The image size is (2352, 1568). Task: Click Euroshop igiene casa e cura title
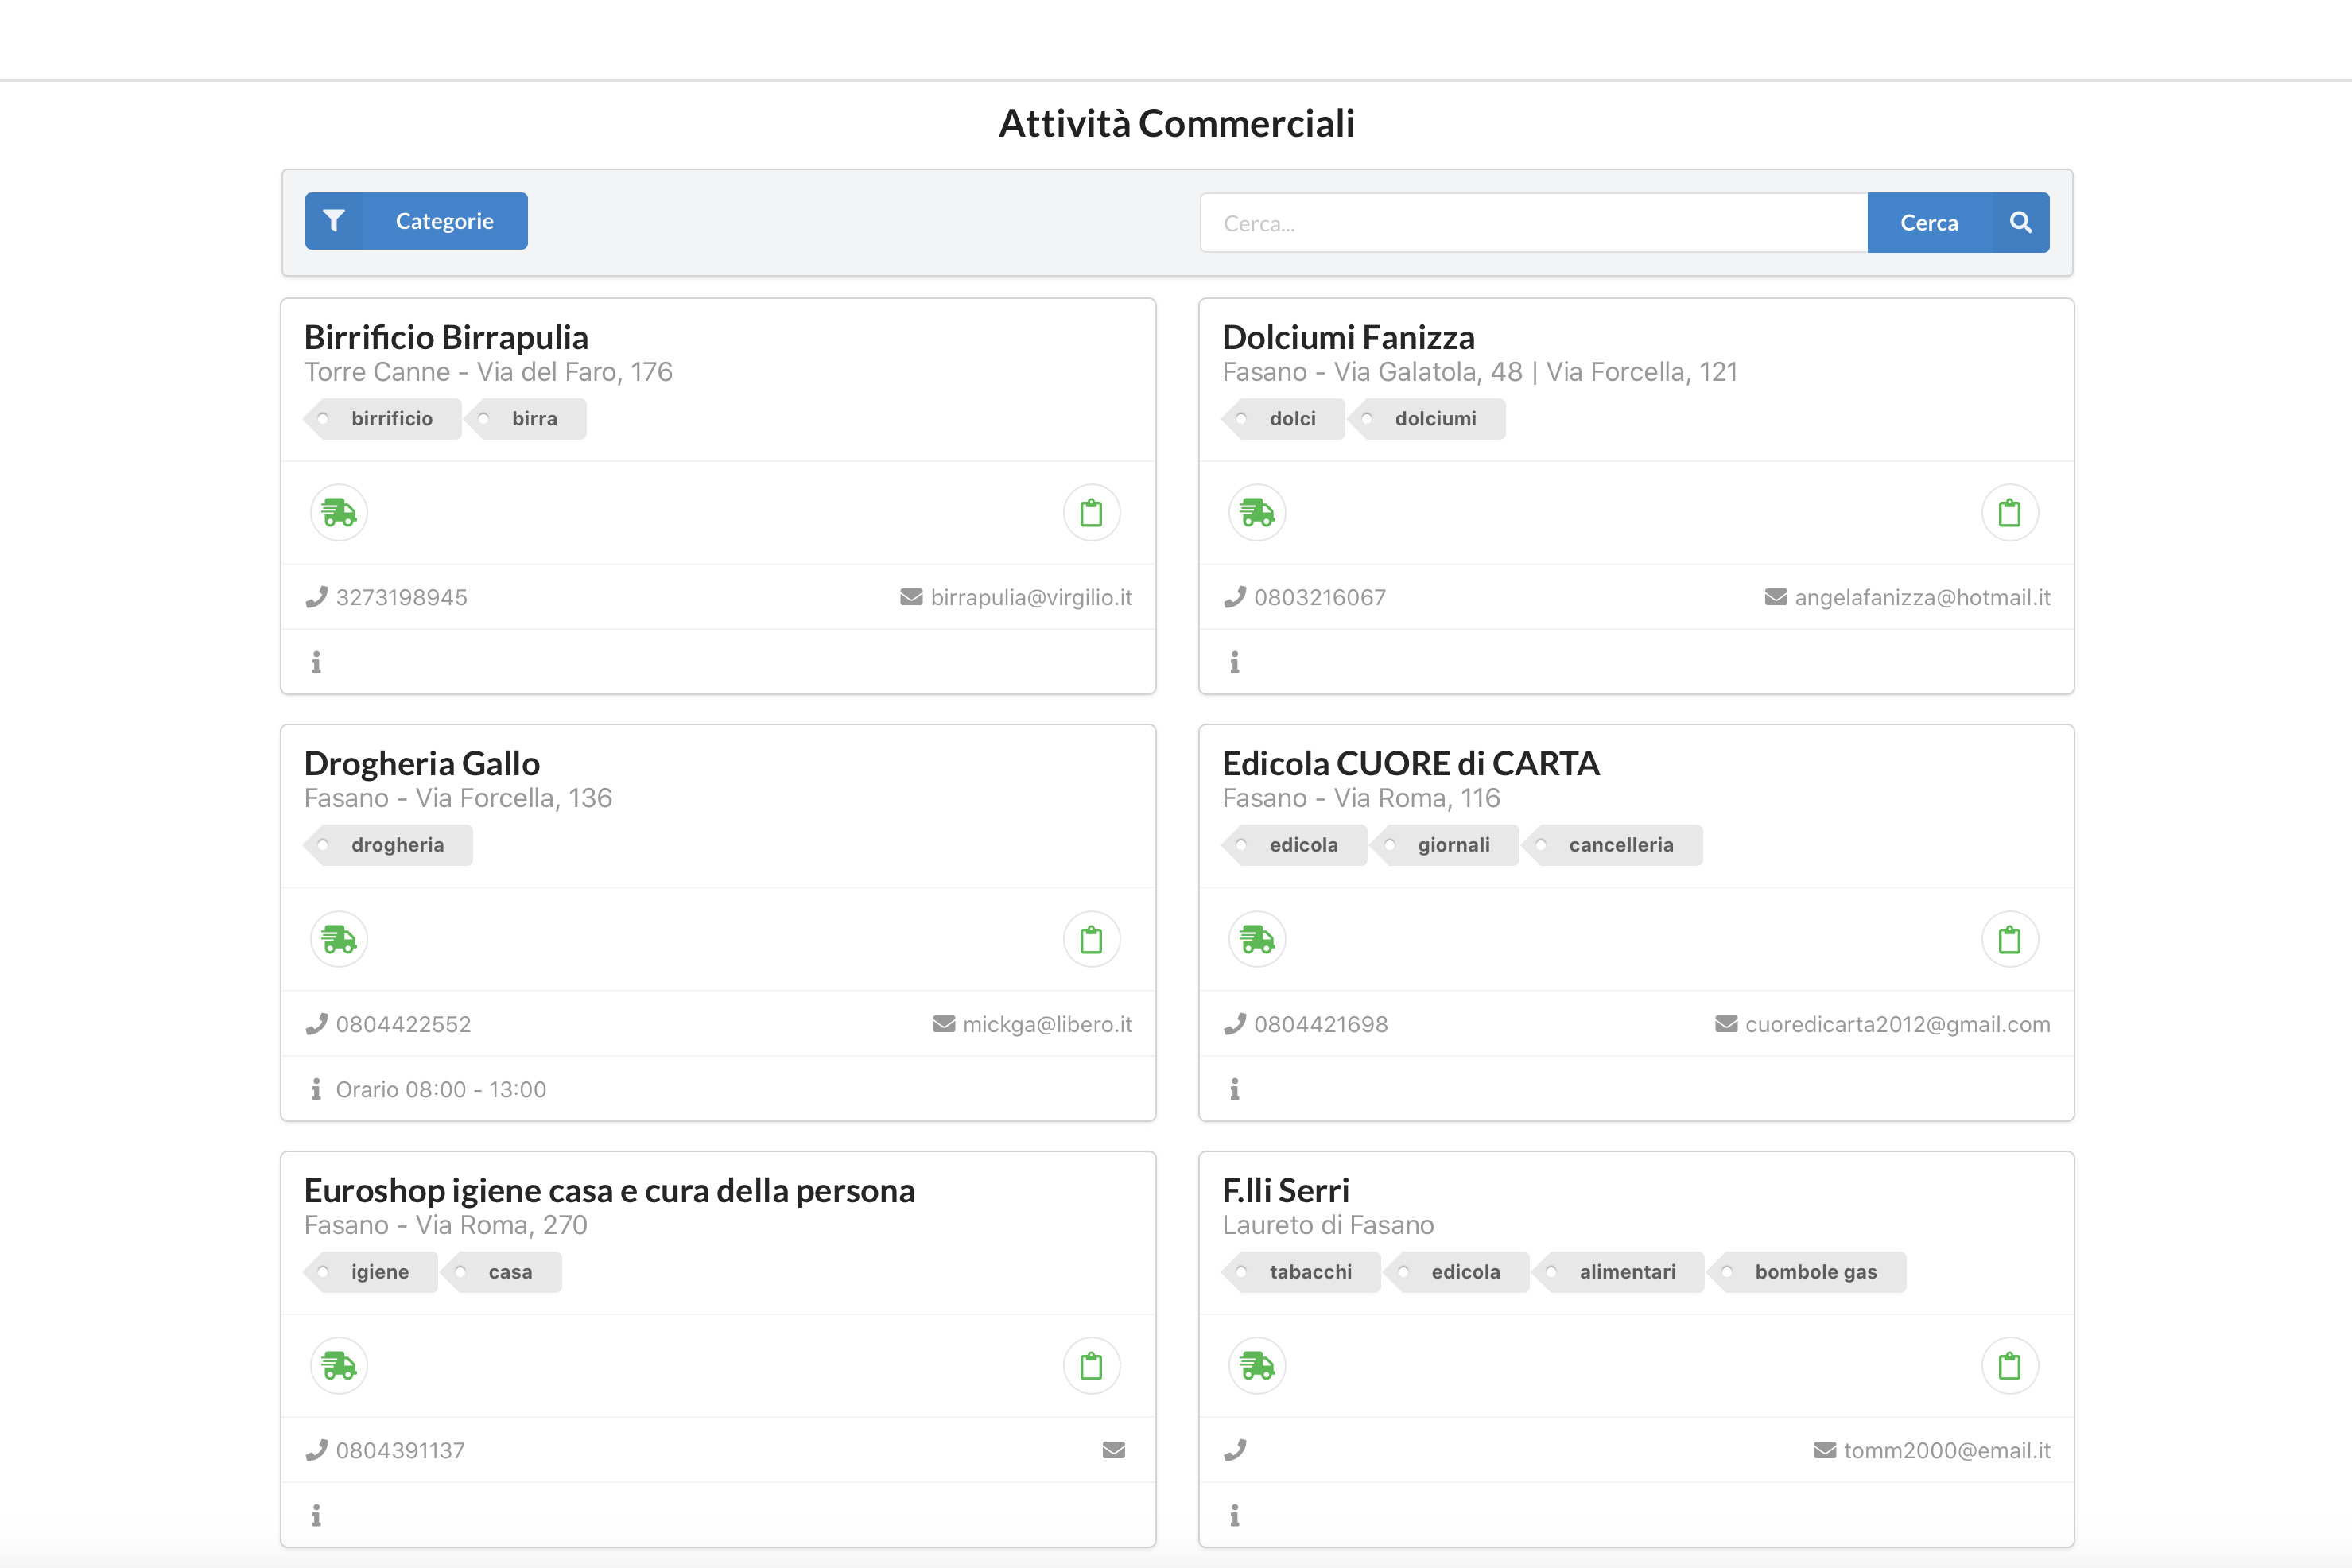609,1191
